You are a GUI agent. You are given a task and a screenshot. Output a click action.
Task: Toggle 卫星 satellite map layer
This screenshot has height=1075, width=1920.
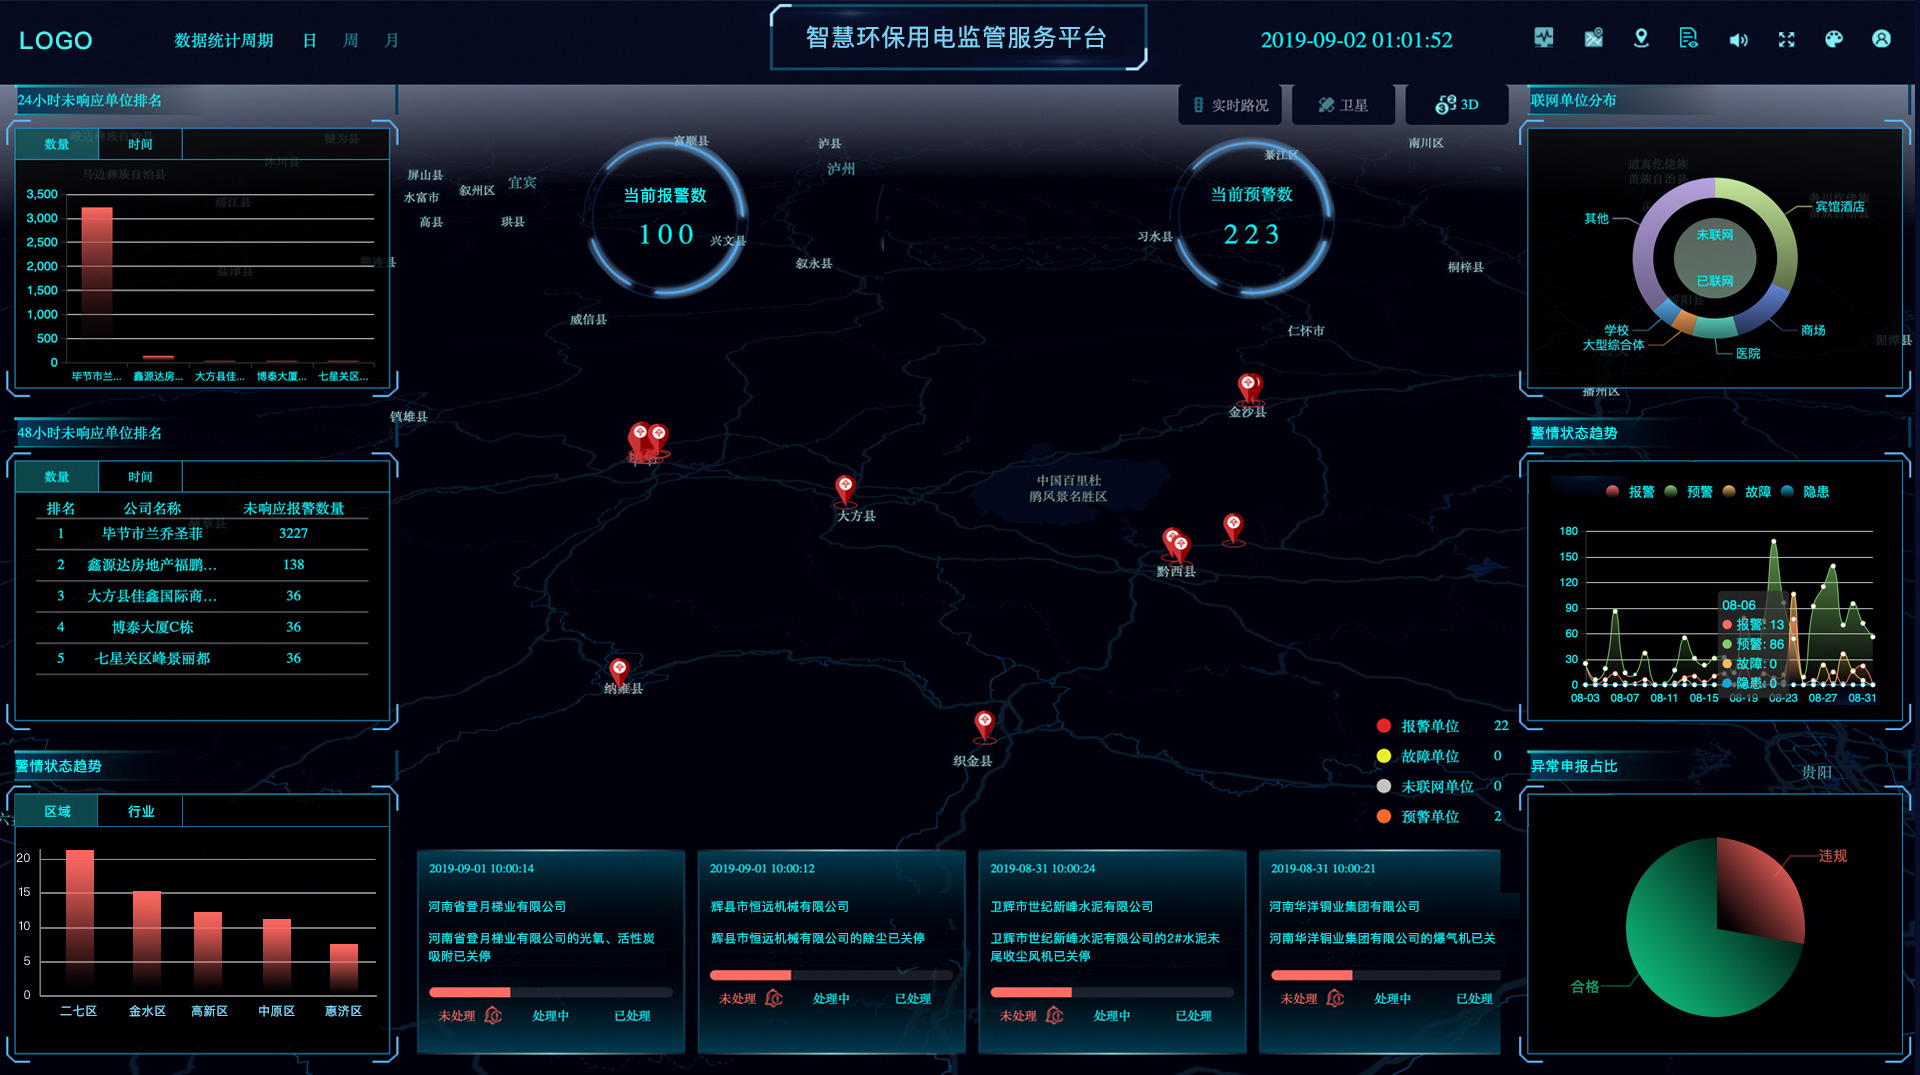pyautogui.click(x=1343, y=105)
